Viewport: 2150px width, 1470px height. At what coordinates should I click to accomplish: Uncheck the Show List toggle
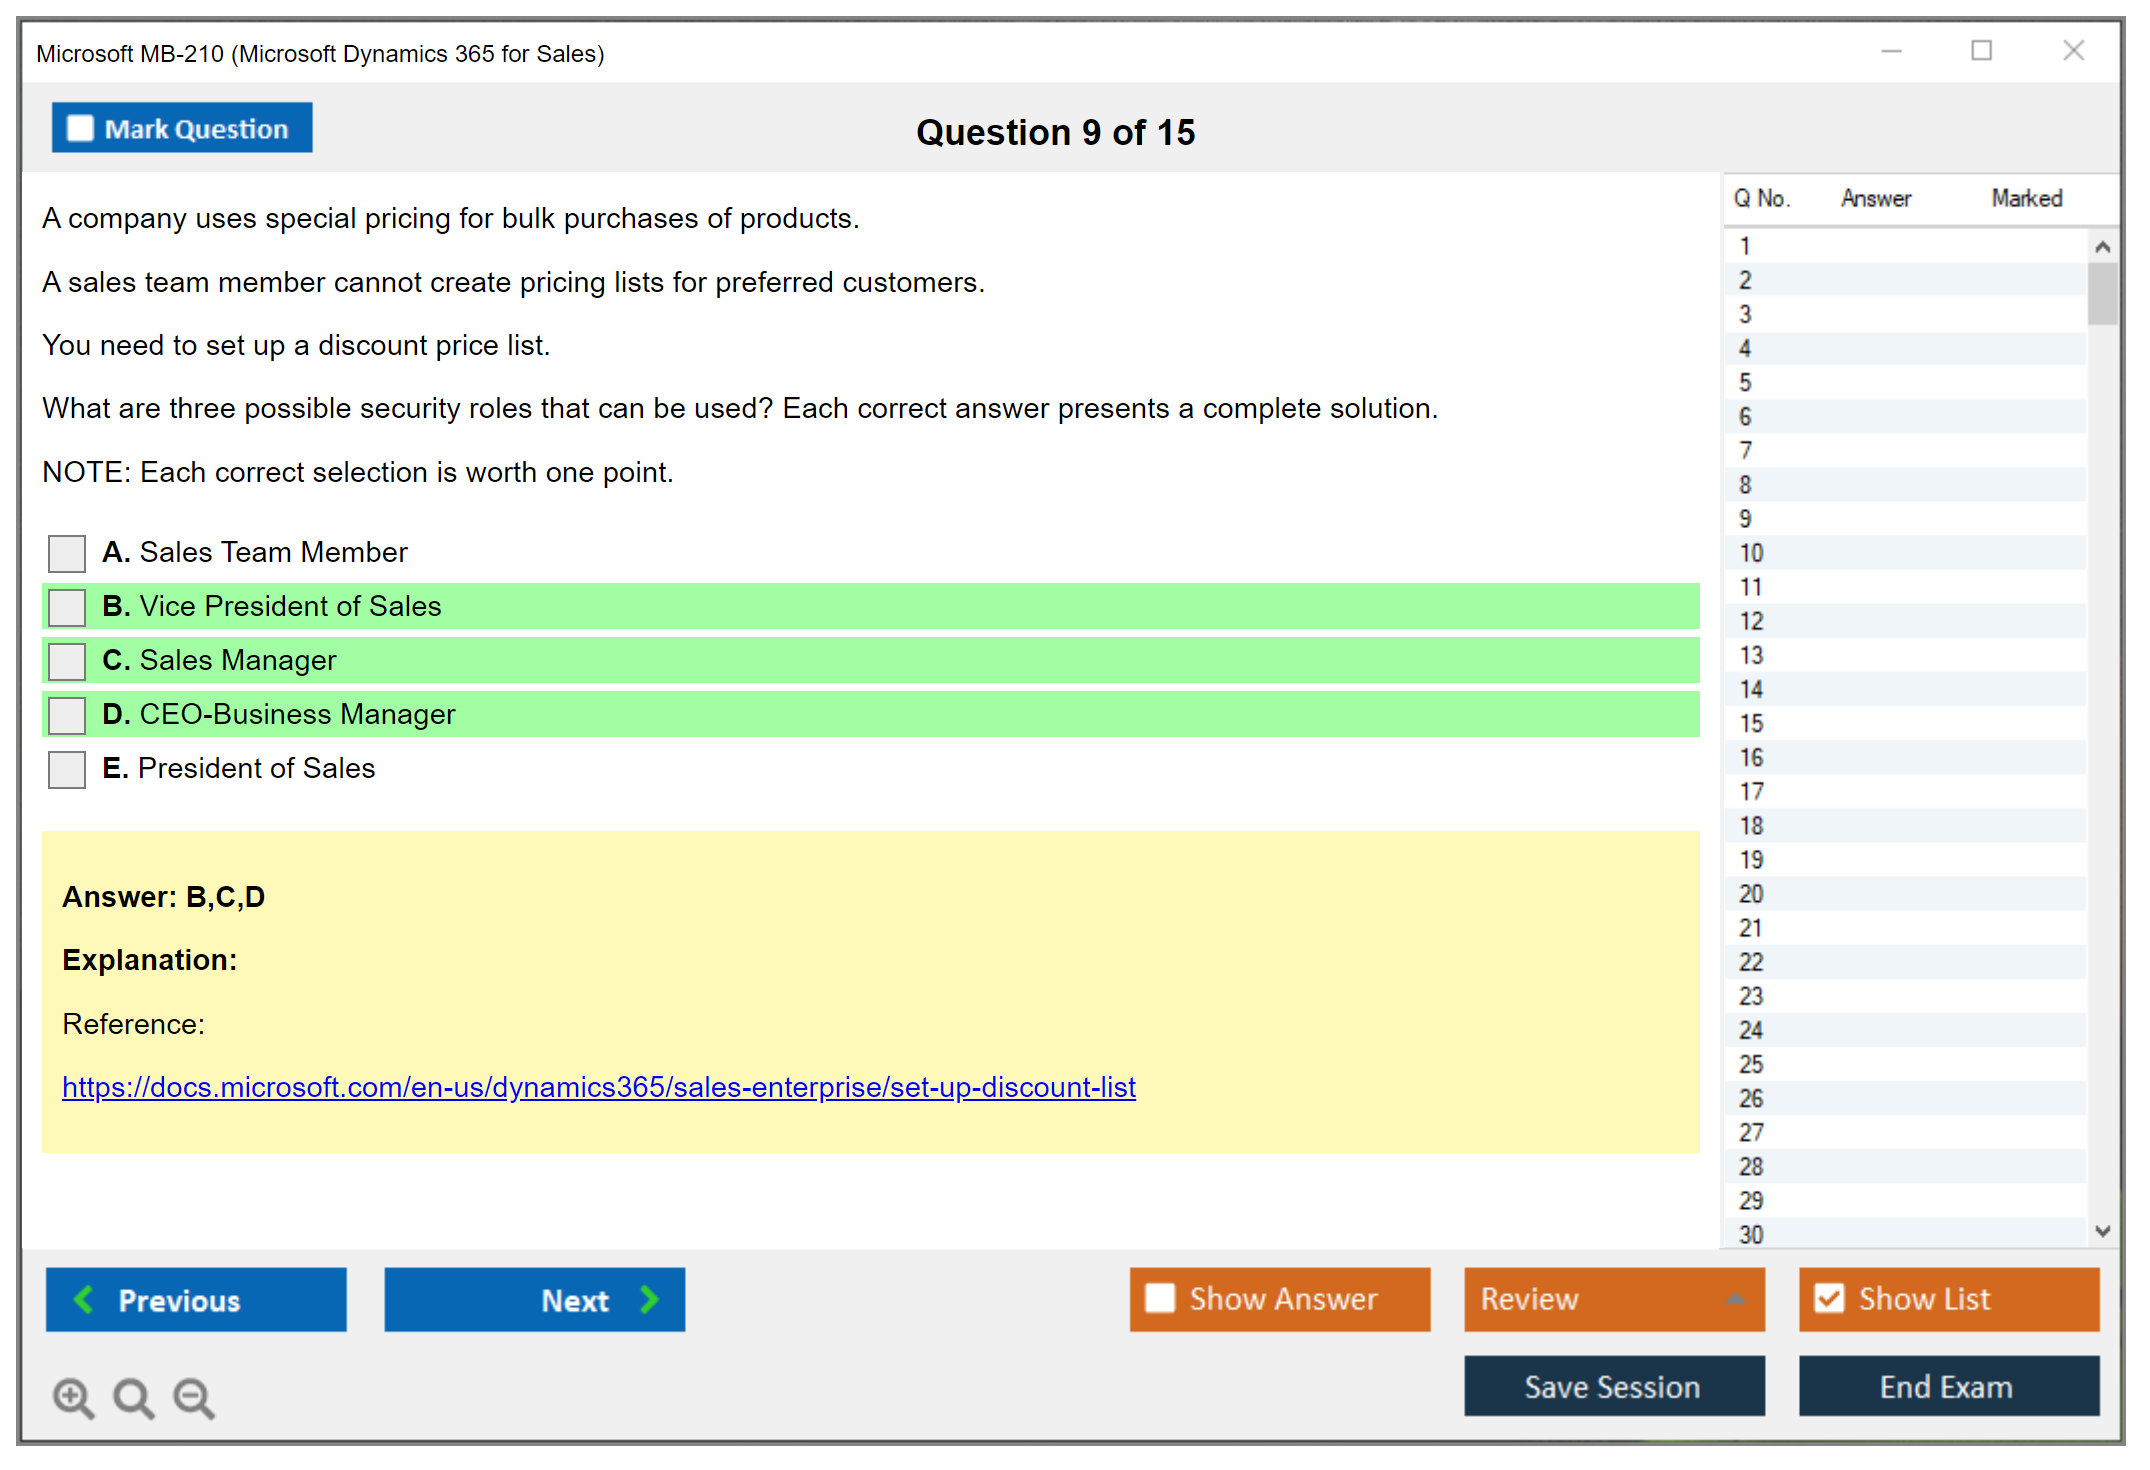pos(1829,1298)
